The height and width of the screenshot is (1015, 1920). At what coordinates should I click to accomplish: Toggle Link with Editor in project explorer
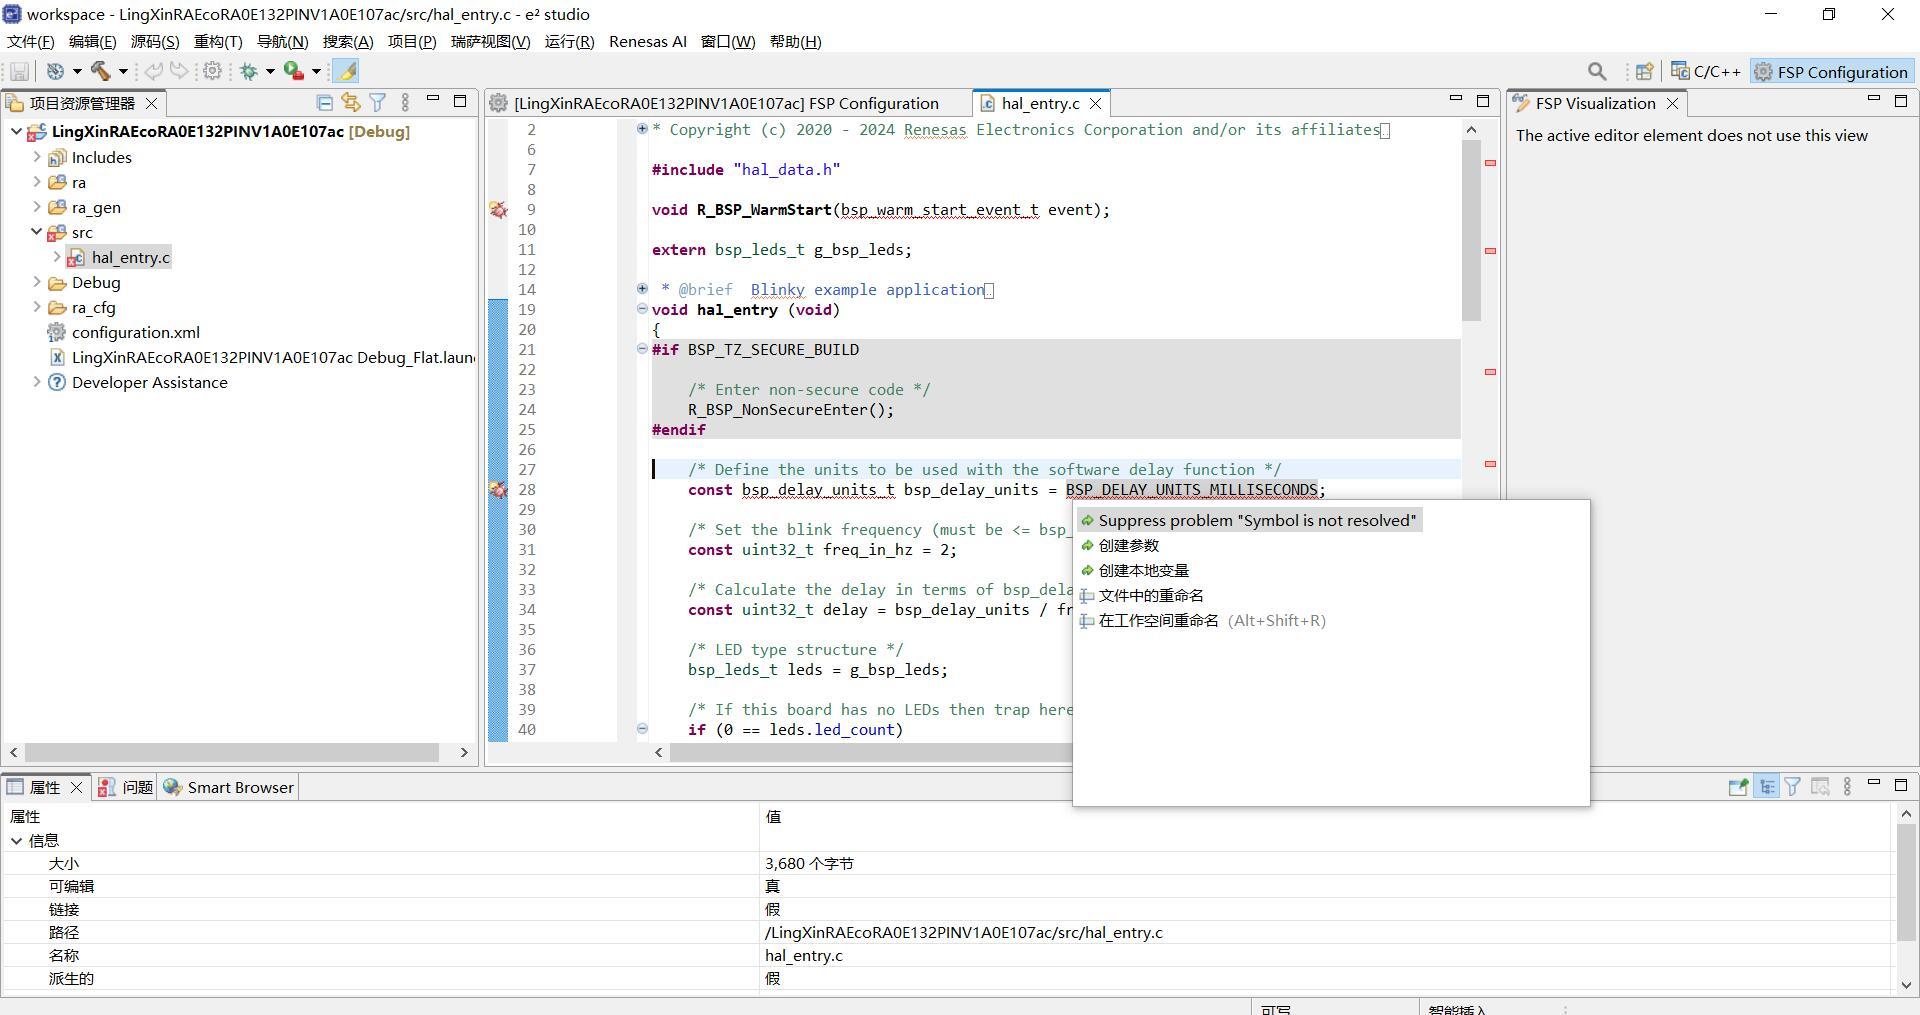[x=350, y=103]
